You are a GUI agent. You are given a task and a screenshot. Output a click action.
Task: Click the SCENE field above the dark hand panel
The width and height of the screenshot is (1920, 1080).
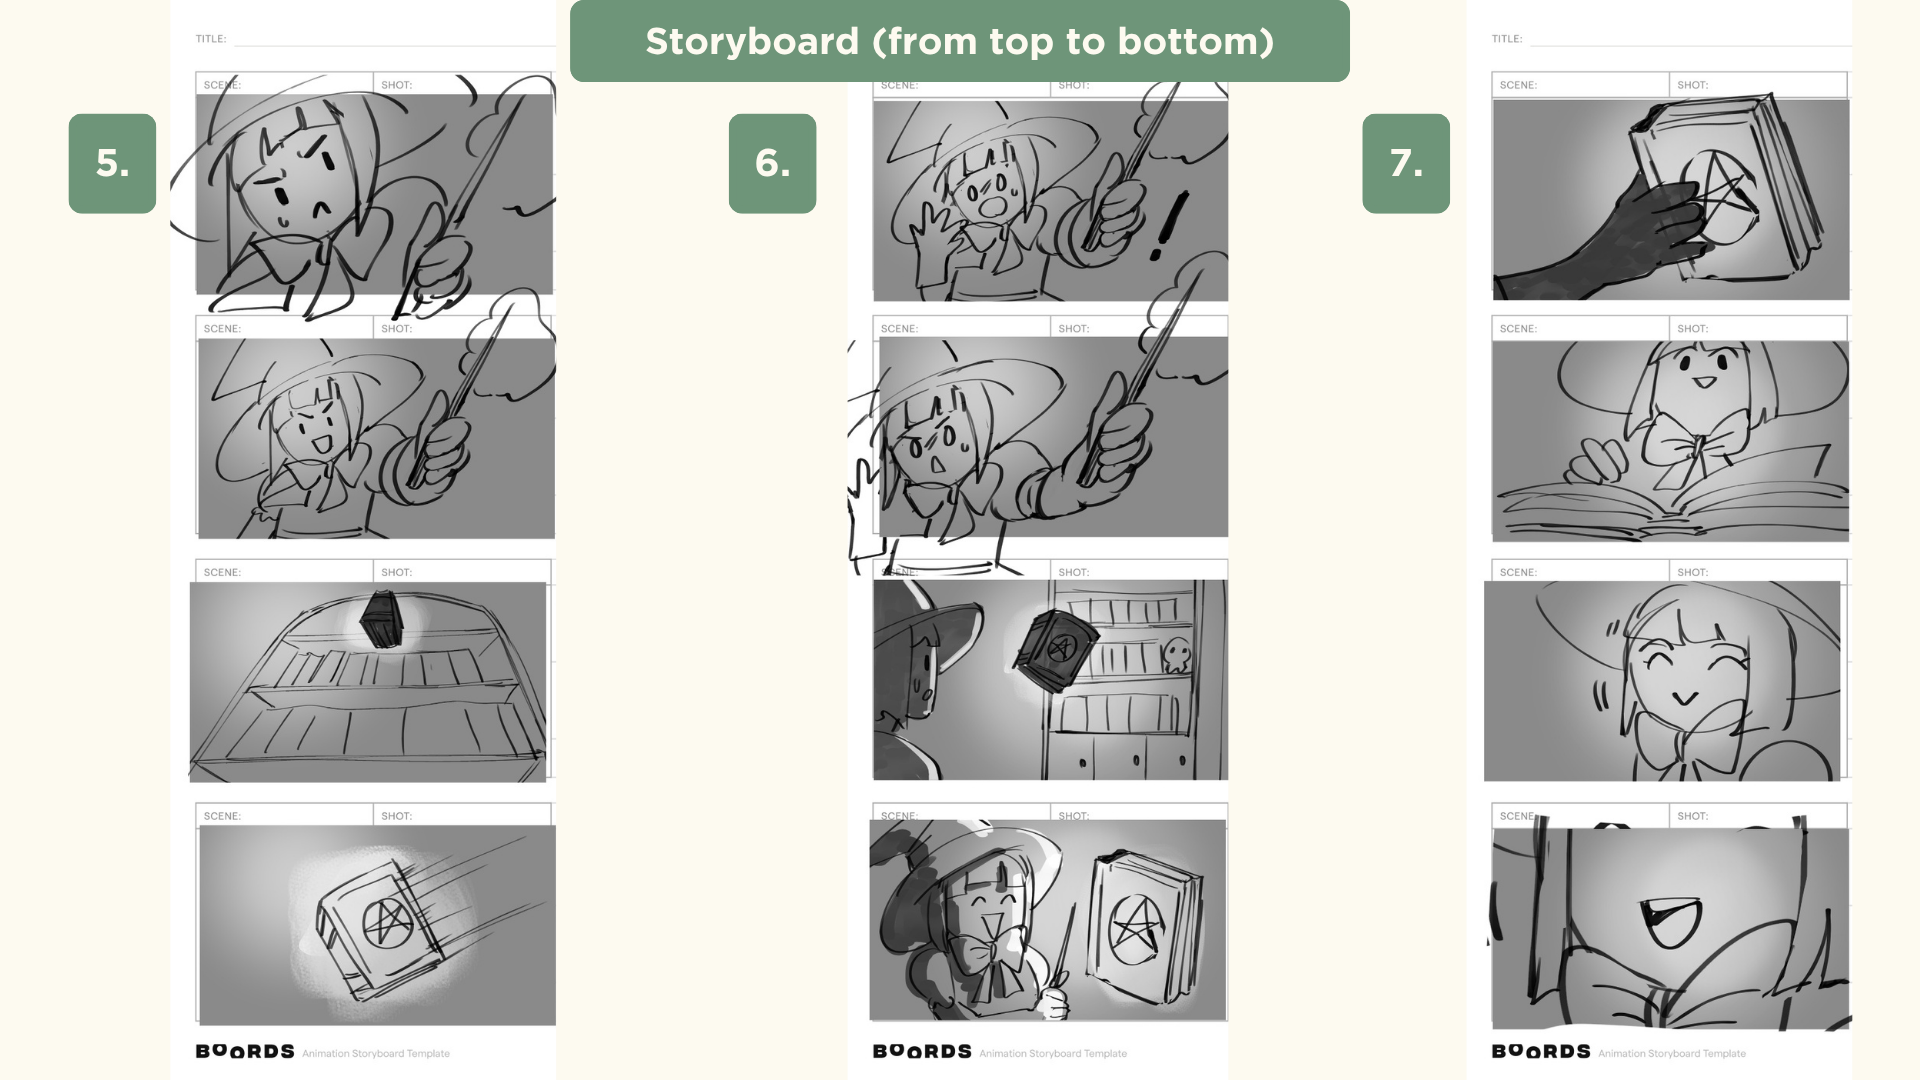point(1581,85)
